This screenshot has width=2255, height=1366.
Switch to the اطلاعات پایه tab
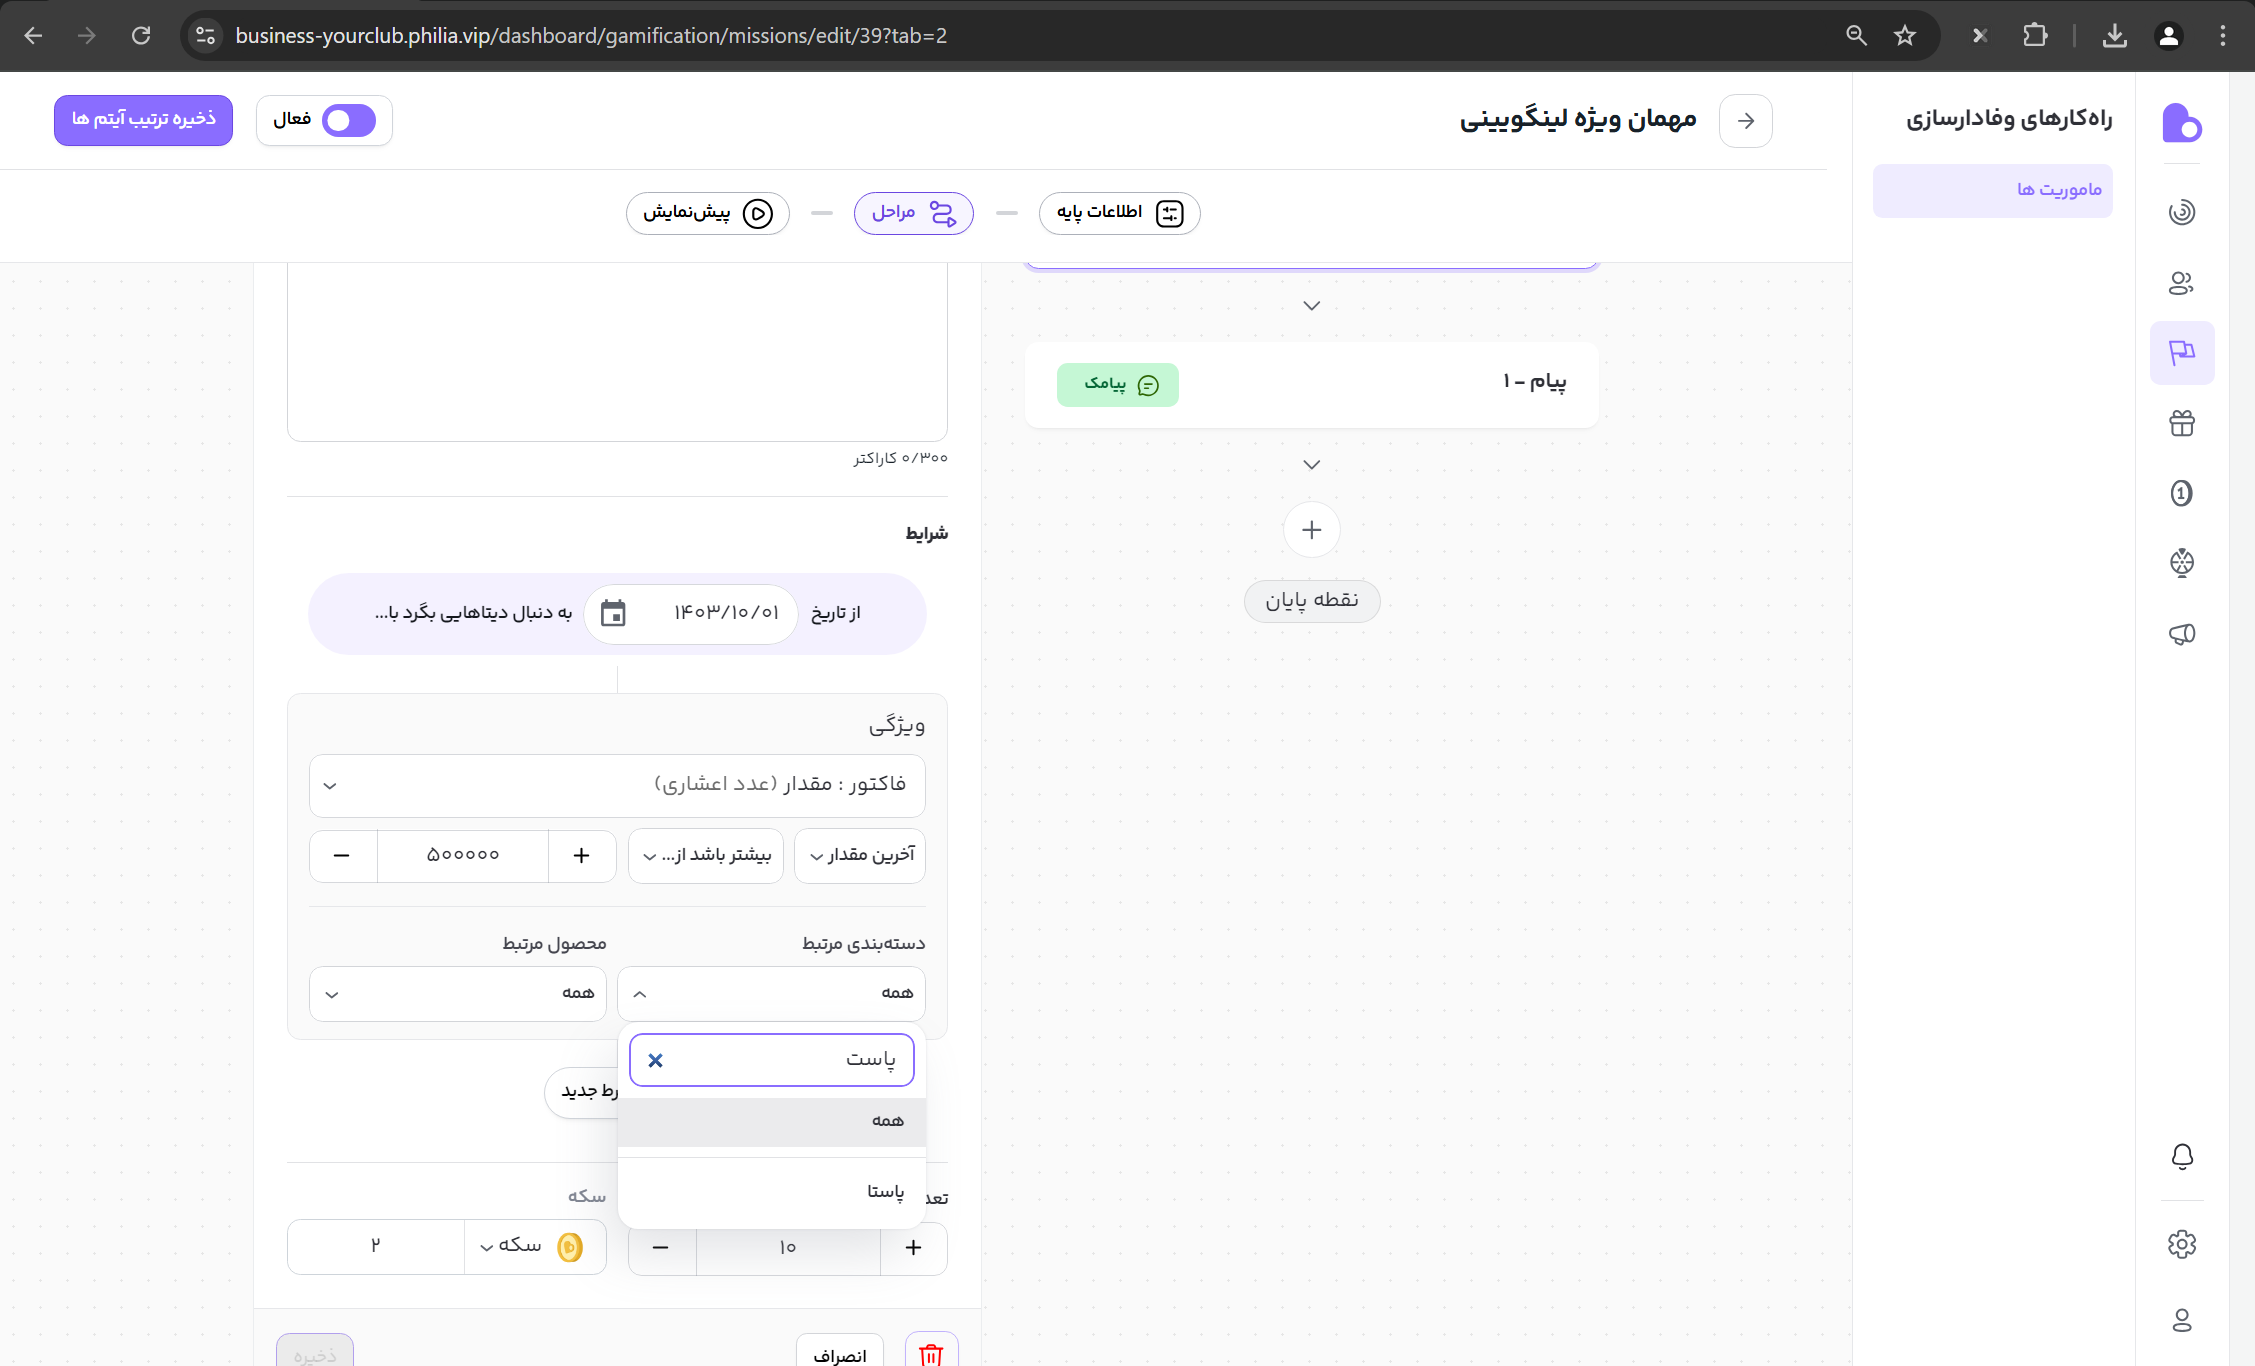(x=1119, y=212)
